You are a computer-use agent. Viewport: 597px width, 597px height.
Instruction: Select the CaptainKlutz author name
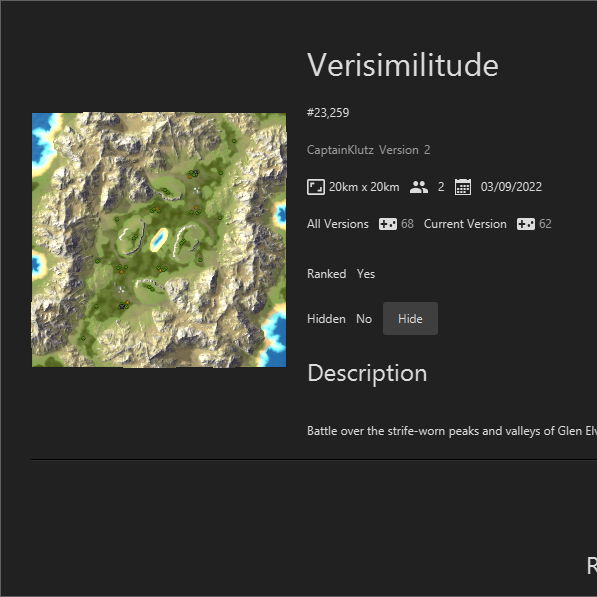(x=340, y=150)
